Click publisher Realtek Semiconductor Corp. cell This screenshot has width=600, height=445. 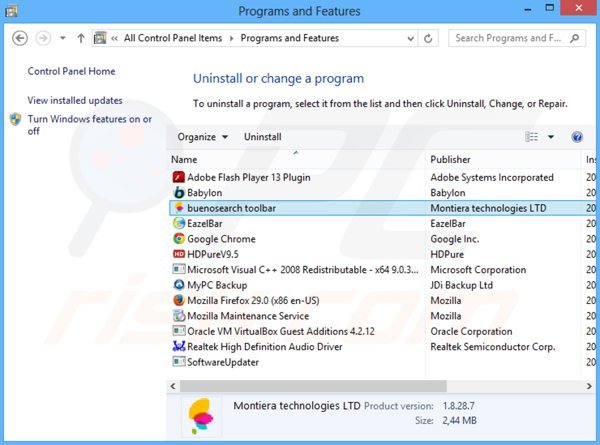(x=492, y=347)
